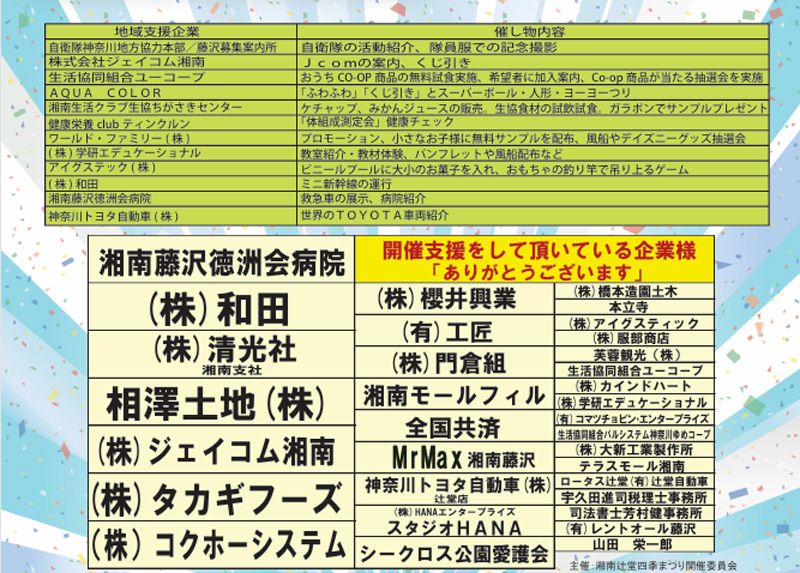Click the large "湘南藤沢徳洲会病院" sponsor box
800x573 pixels.
[x=221, y=260]
